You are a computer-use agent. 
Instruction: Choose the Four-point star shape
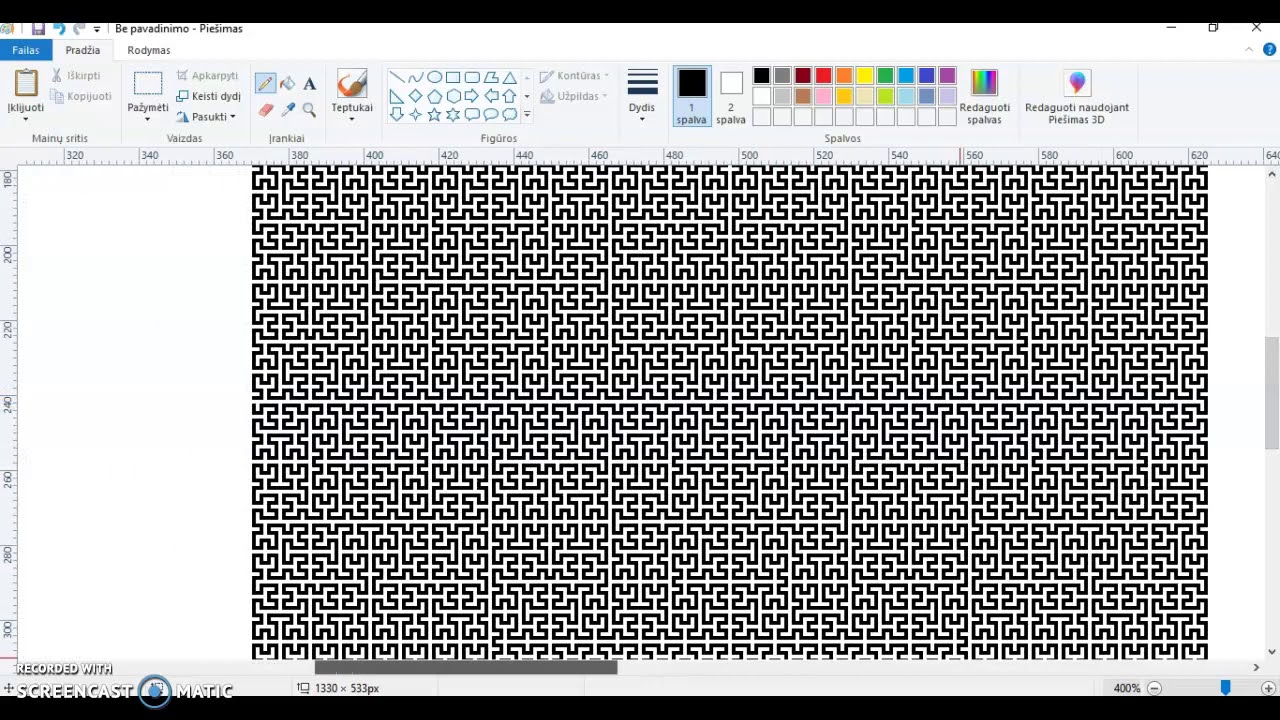(415, 114)
